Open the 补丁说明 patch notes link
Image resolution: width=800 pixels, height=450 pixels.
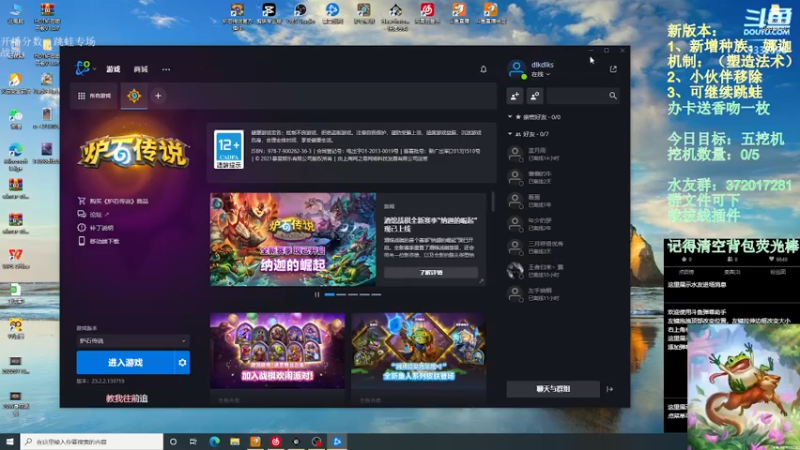tap(102, 228)
